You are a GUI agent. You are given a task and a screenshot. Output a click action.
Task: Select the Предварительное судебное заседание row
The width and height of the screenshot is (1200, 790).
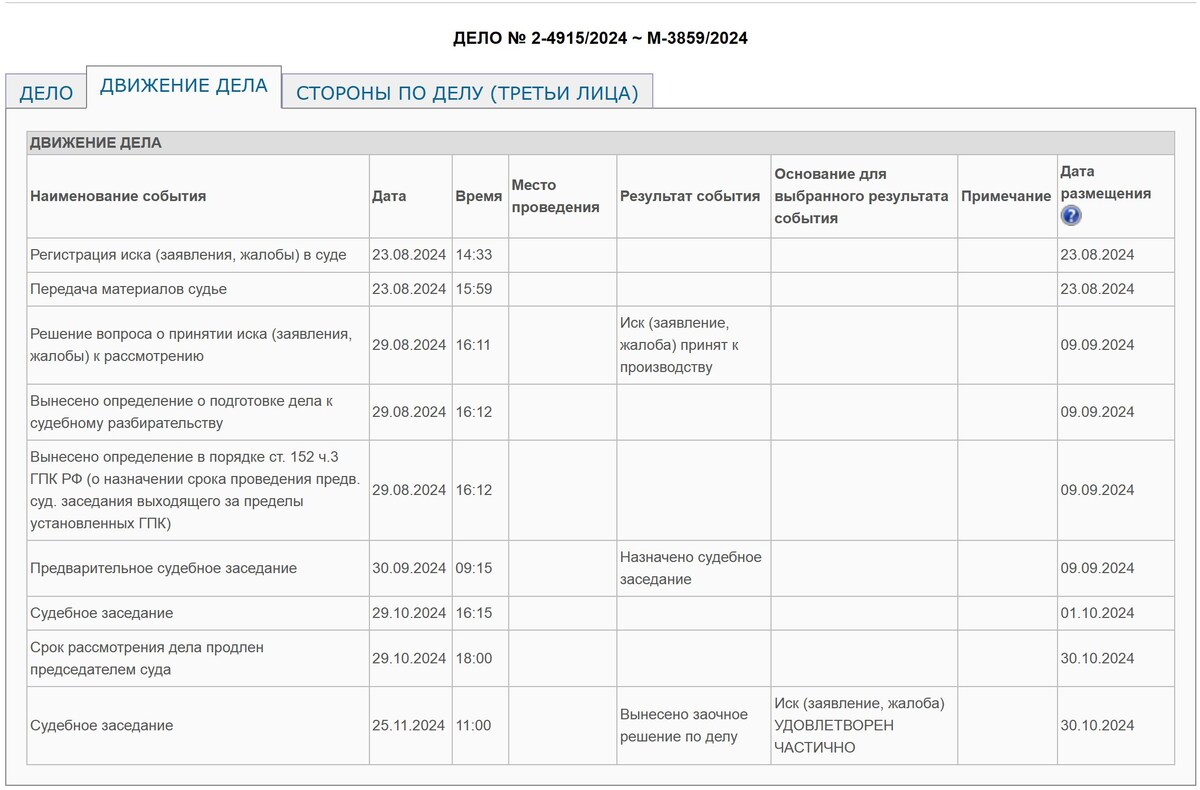click(600, 568)
